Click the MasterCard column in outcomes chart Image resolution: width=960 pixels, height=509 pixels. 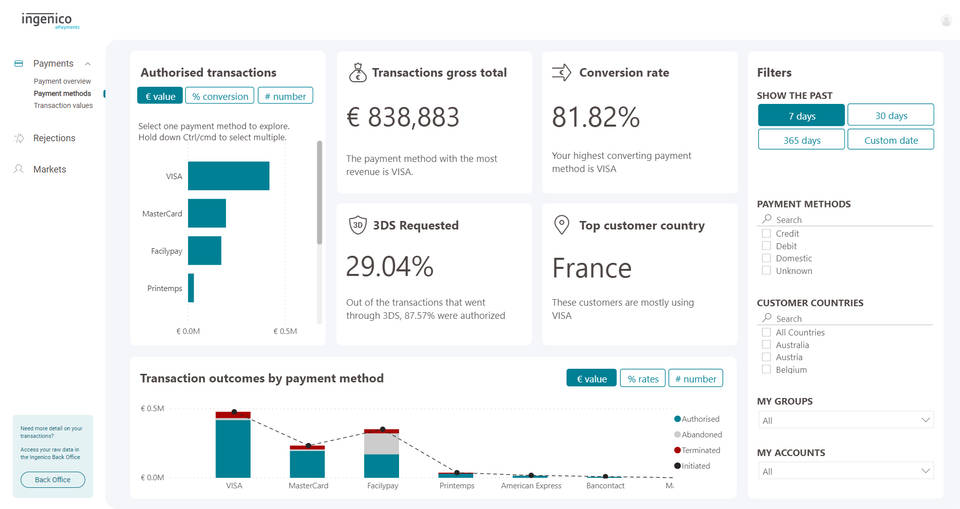(x=307, y=462)
